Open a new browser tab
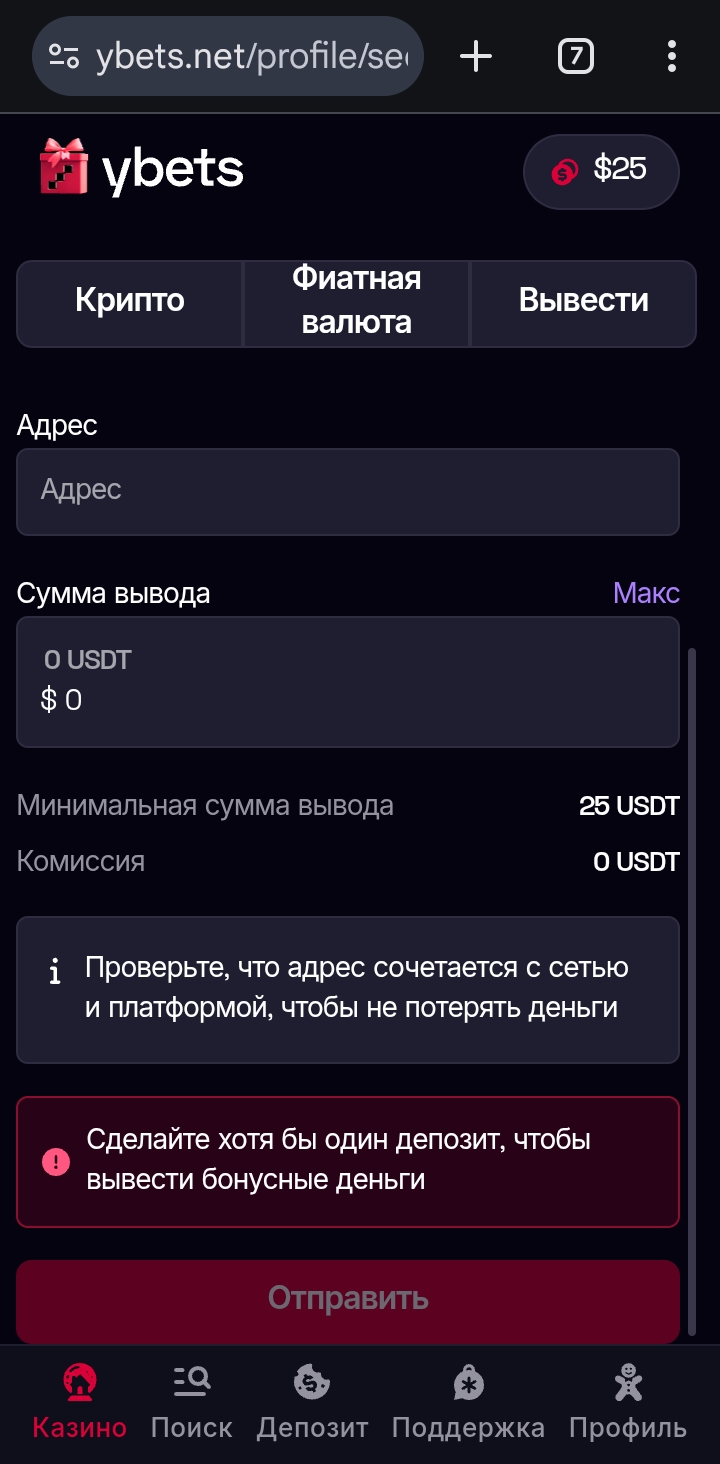Image resolution: width=720 pixels, height=1464 pixels. [x=476, y=57]
